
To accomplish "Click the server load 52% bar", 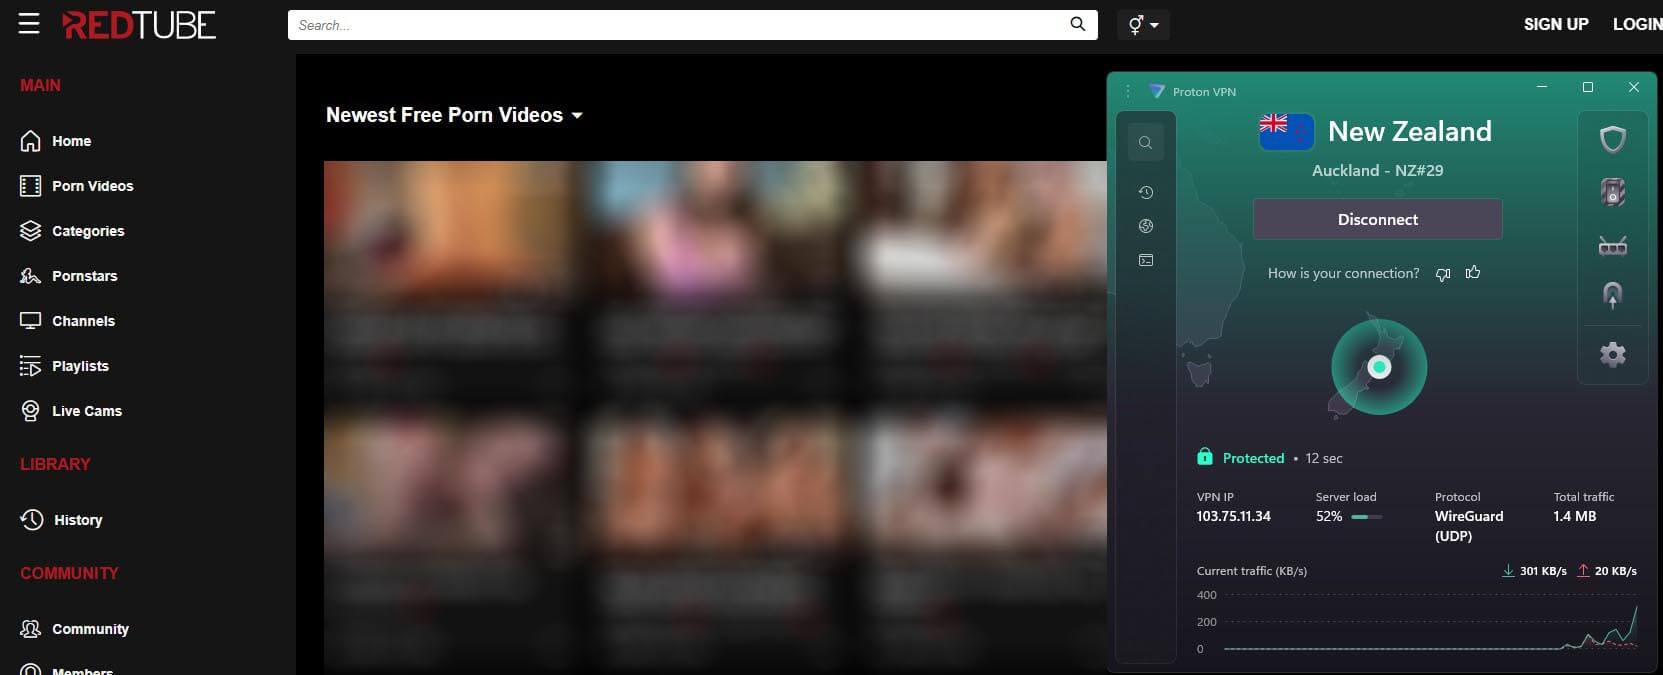I will (x=1366, y=517).
